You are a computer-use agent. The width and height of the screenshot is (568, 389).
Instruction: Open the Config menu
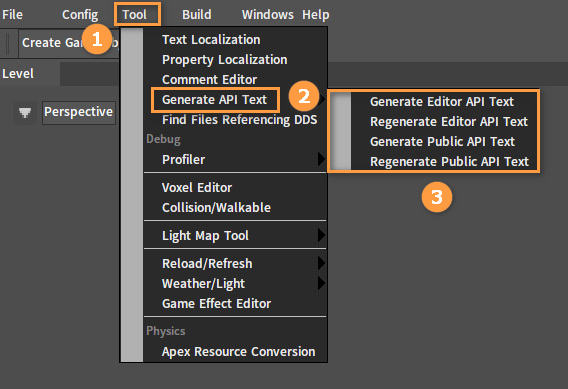pos(80,14)
